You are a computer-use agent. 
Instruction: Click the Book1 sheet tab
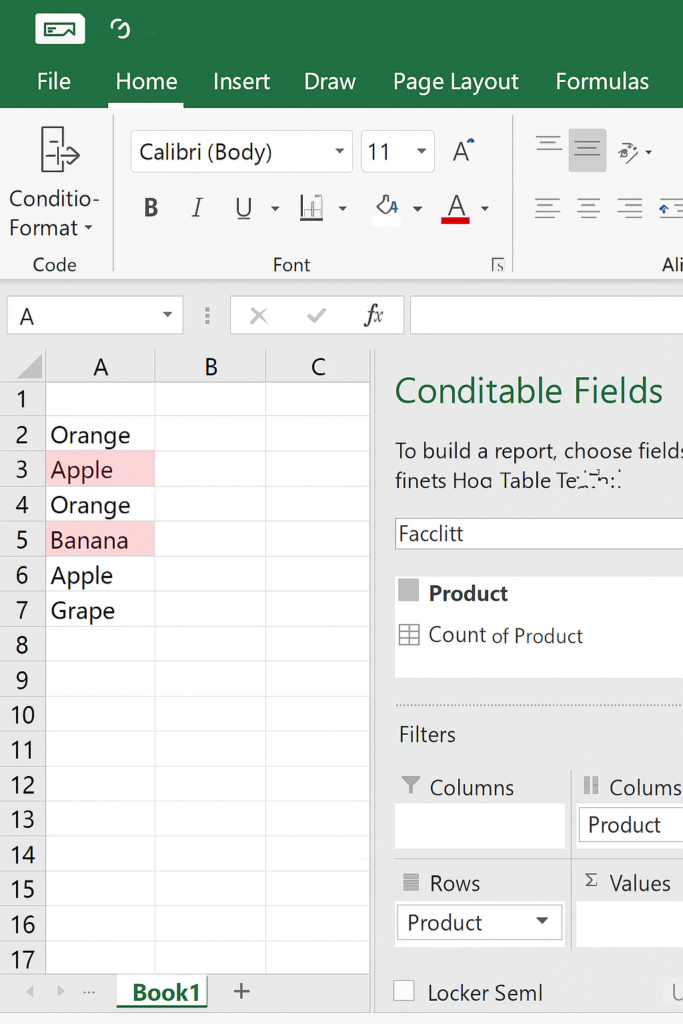pyautogui.click(x=166, y=992)
